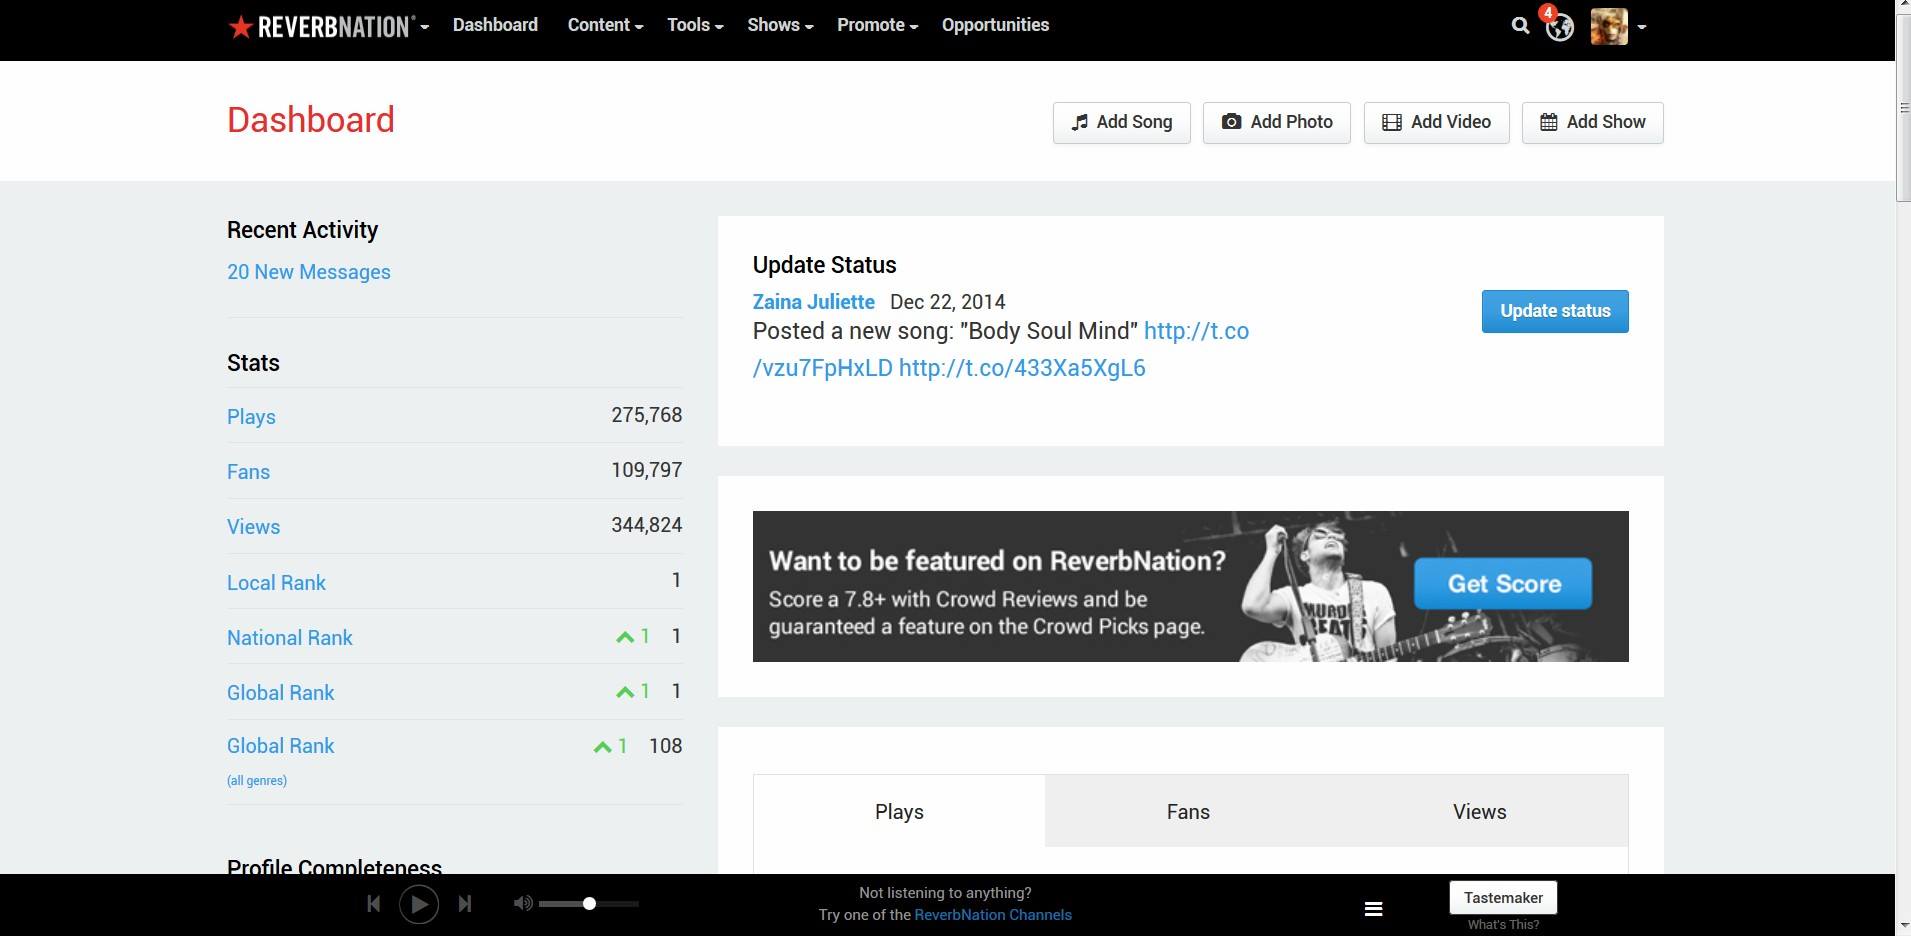Click the previous track button

point(374,904)
